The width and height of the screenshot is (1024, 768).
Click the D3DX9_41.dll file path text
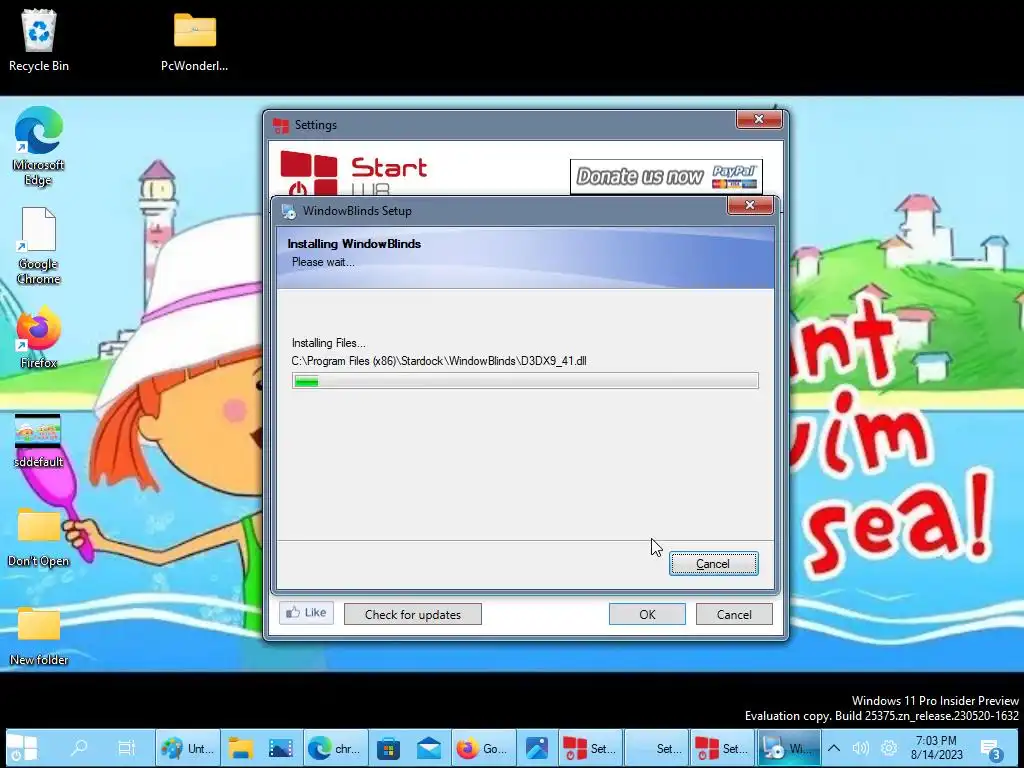coord(439,360)
